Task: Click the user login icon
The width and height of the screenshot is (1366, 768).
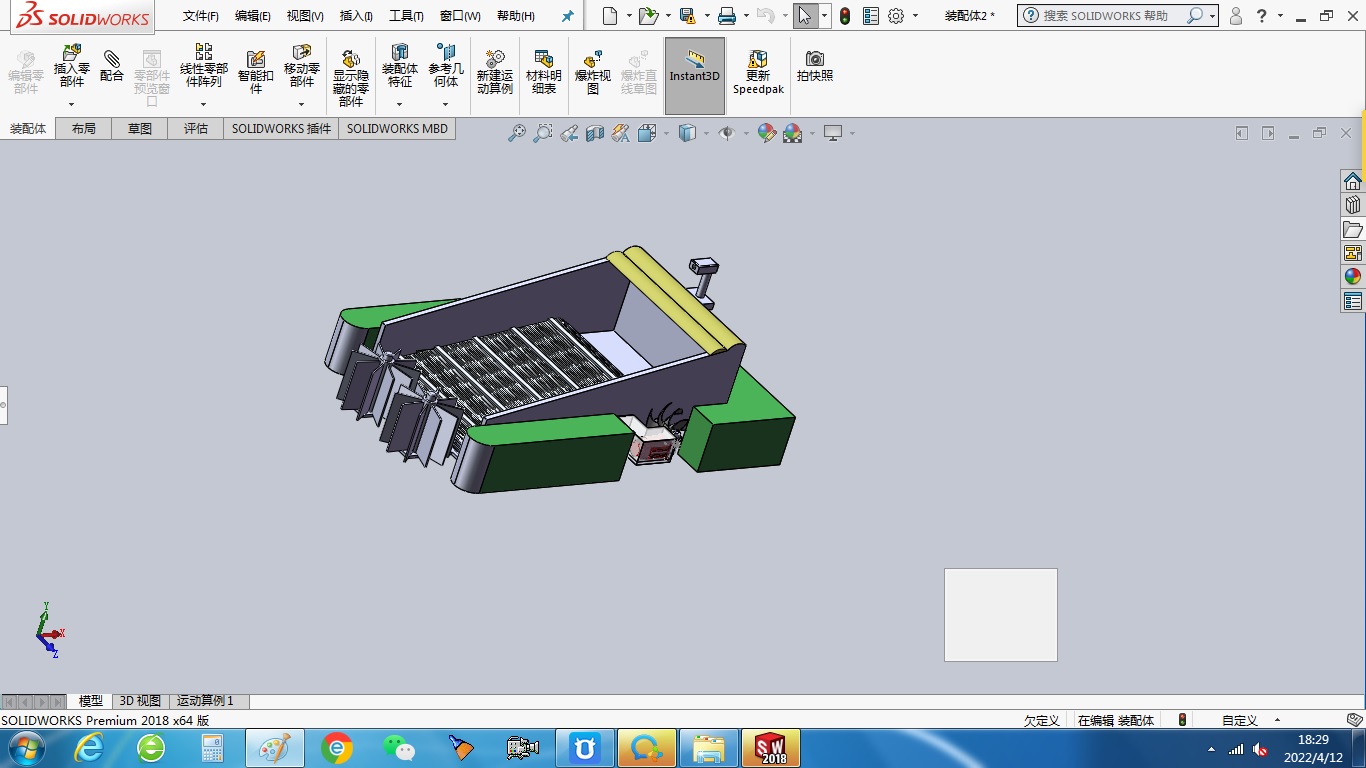Action: [1236, 16]
